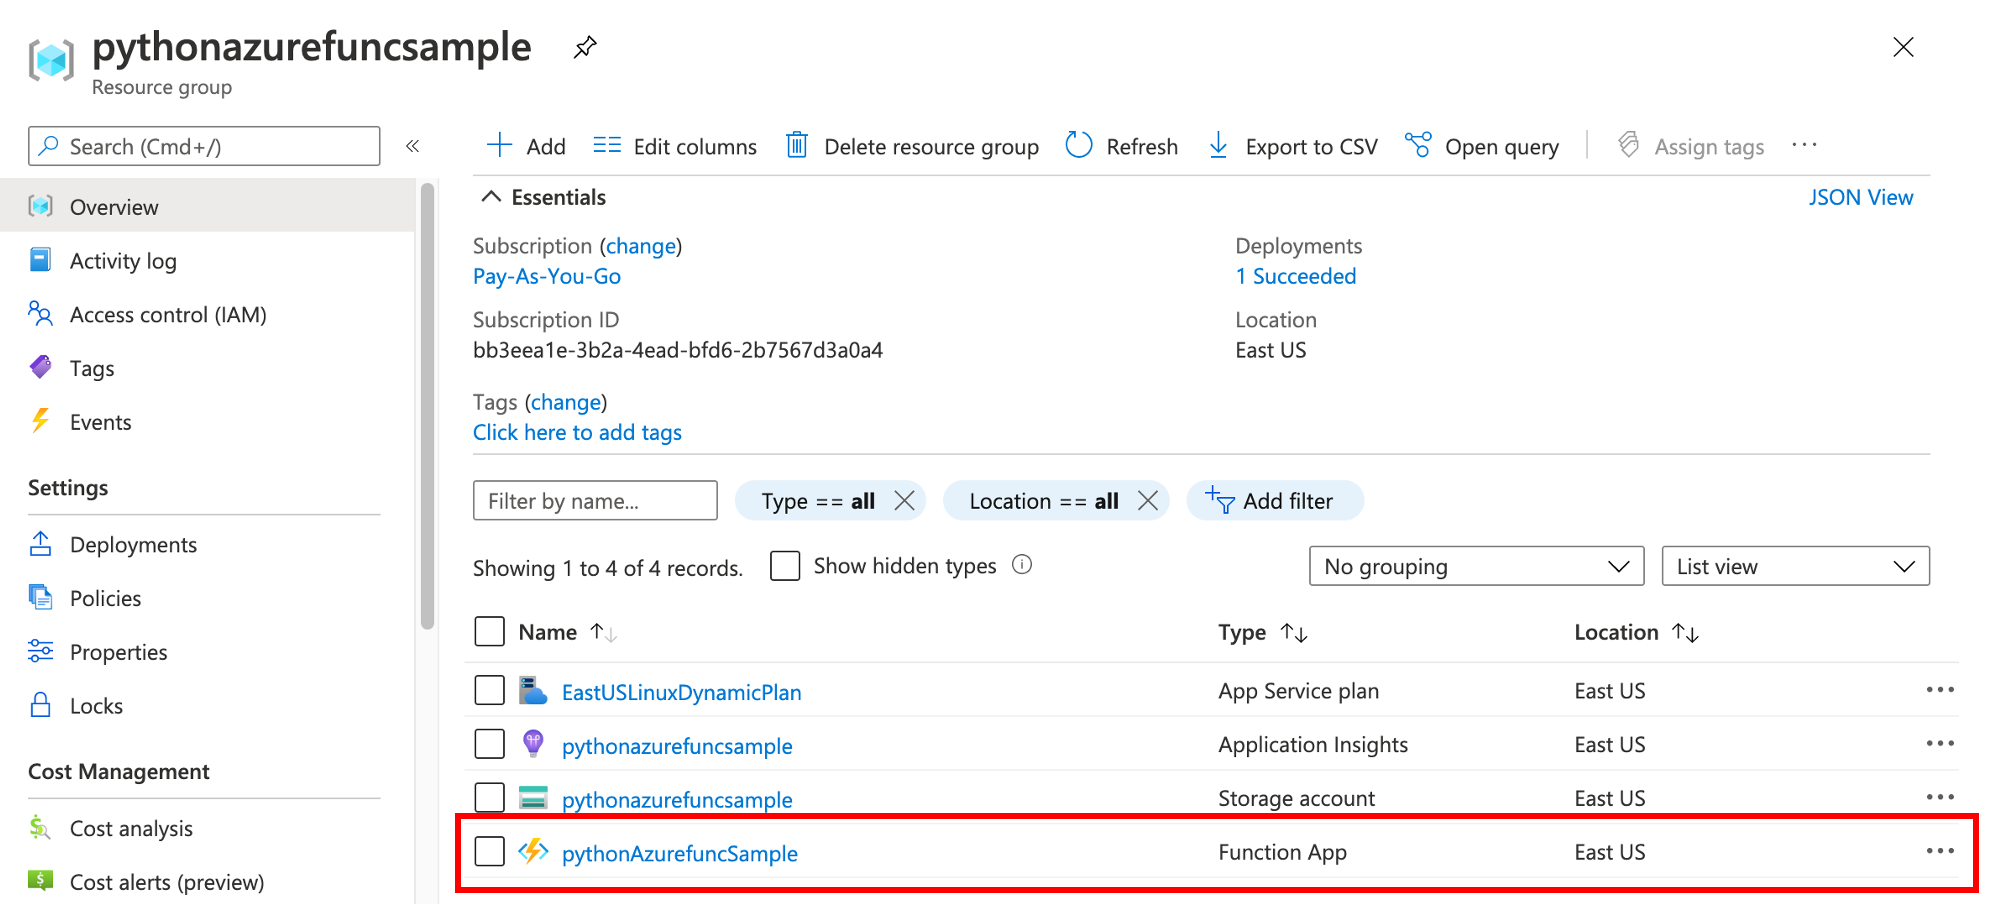2004x912 pixels.
Task: Collapse the Essentials section
Action: (491, 197)
